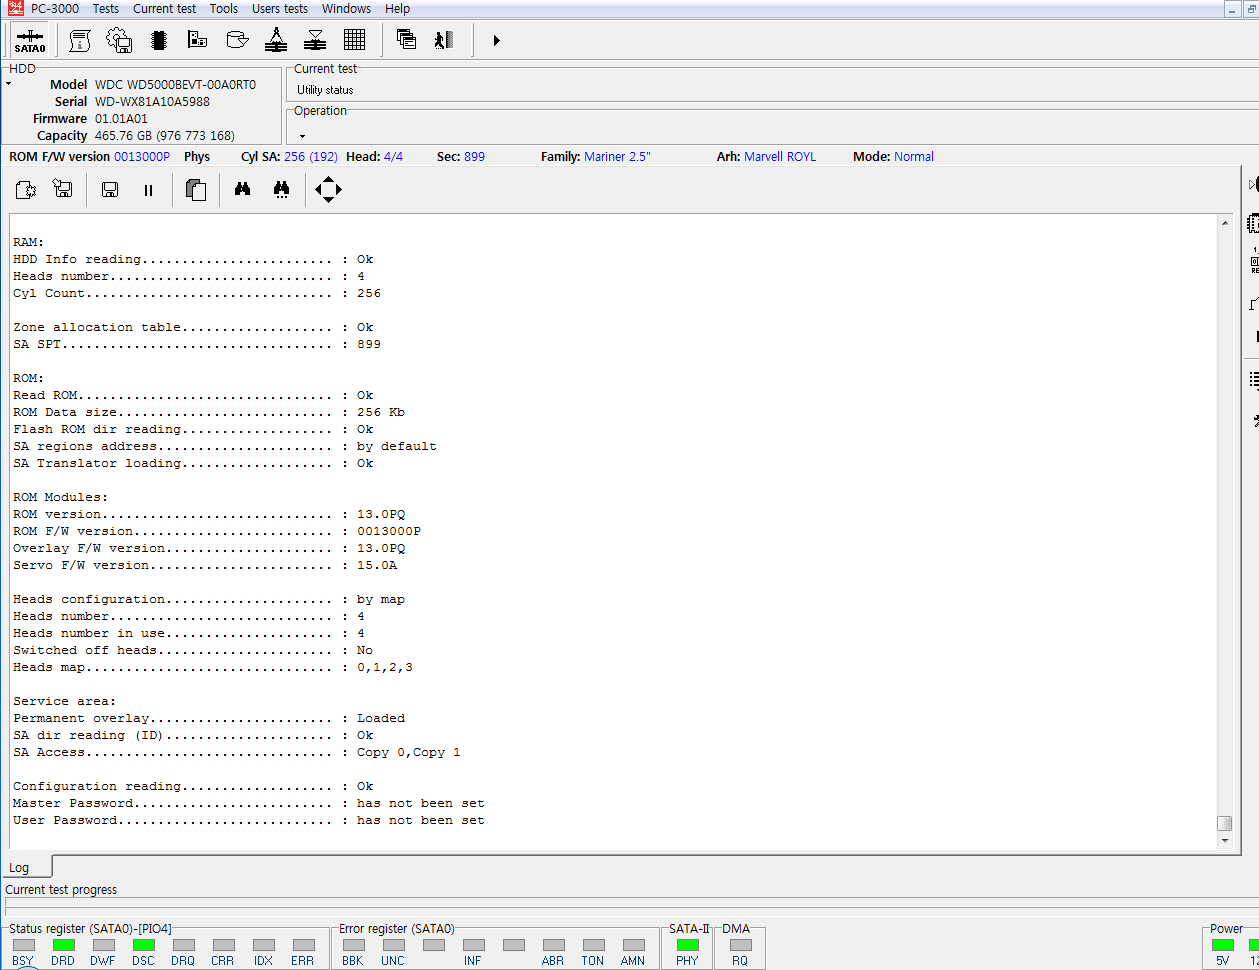
Task: Click the gear-with-floppy settings icon
Action: 119,40
